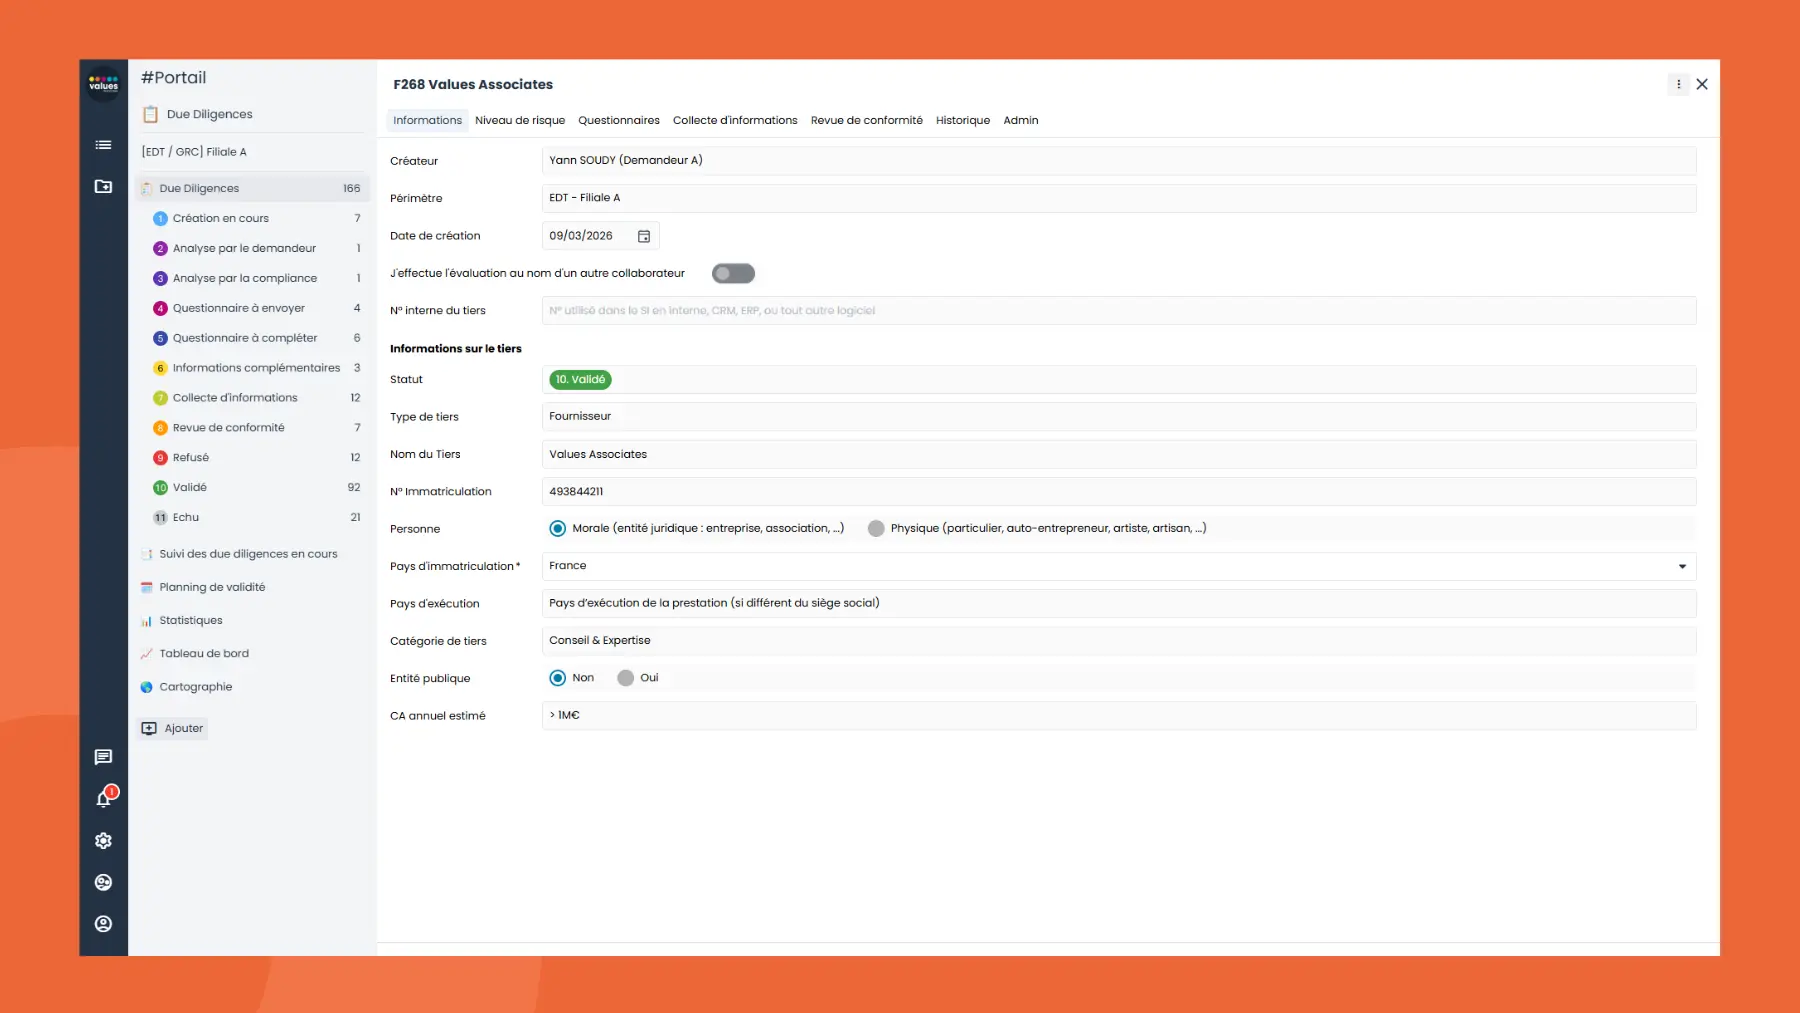Open the date picker for Date de création
The width and height of the screenshot is (1800, 1013).
[644, 235]
